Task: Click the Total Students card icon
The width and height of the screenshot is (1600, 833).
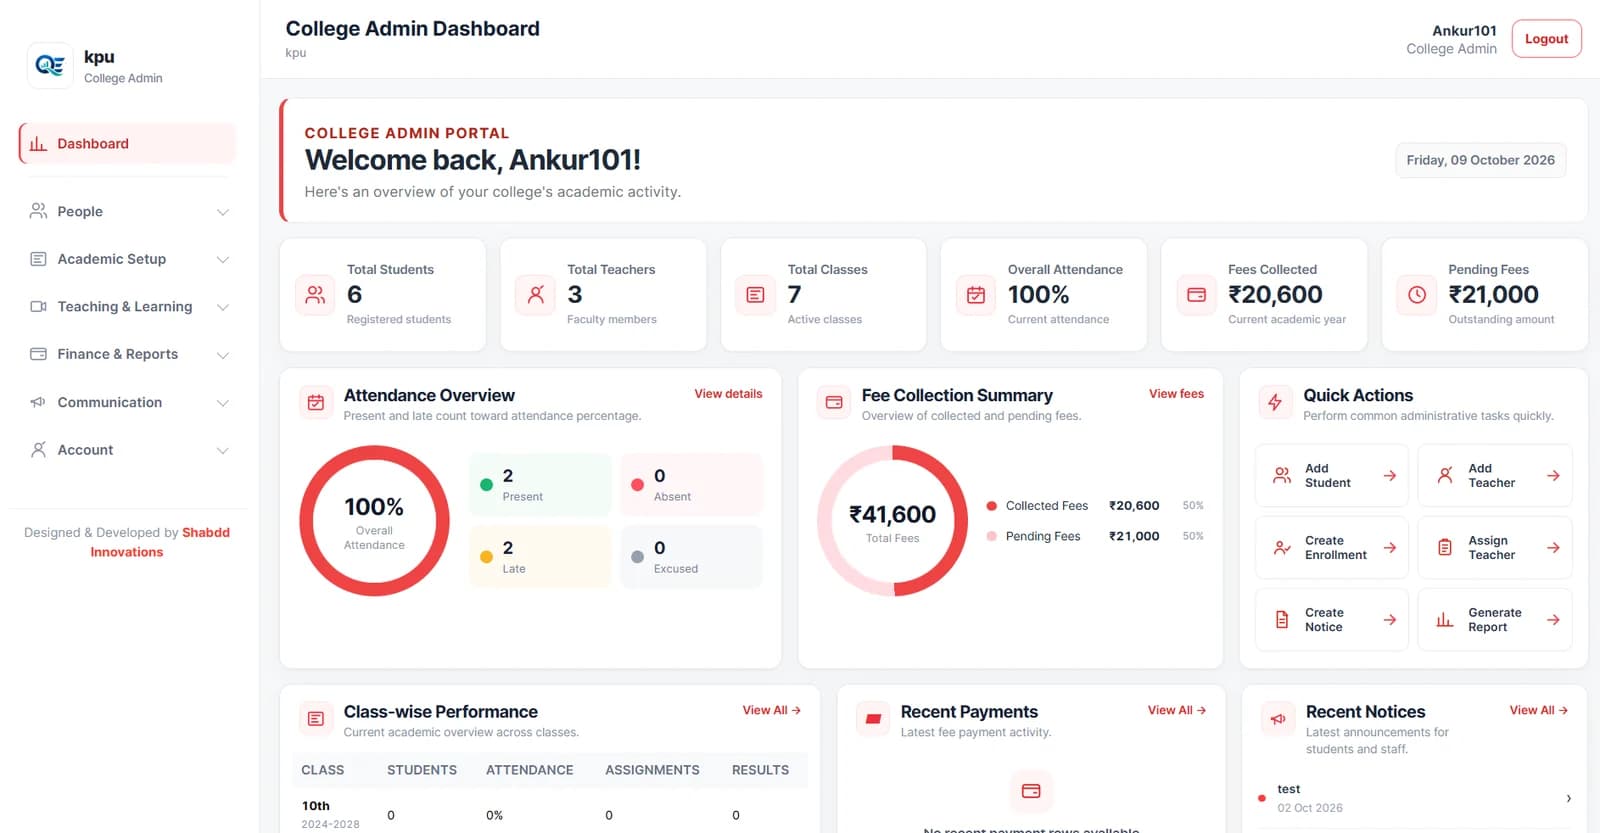Action: (315, 295)
